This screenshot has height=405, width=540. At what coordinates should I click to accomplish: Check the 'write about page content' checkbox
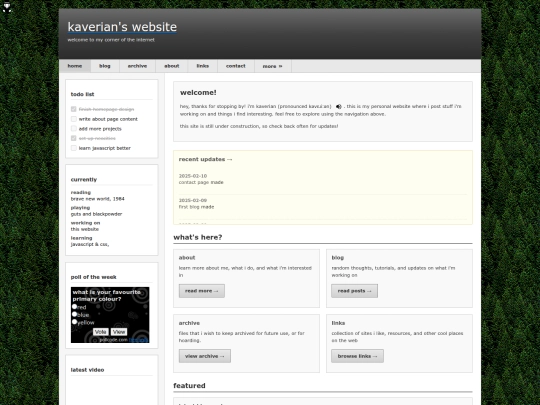[73, 119]
